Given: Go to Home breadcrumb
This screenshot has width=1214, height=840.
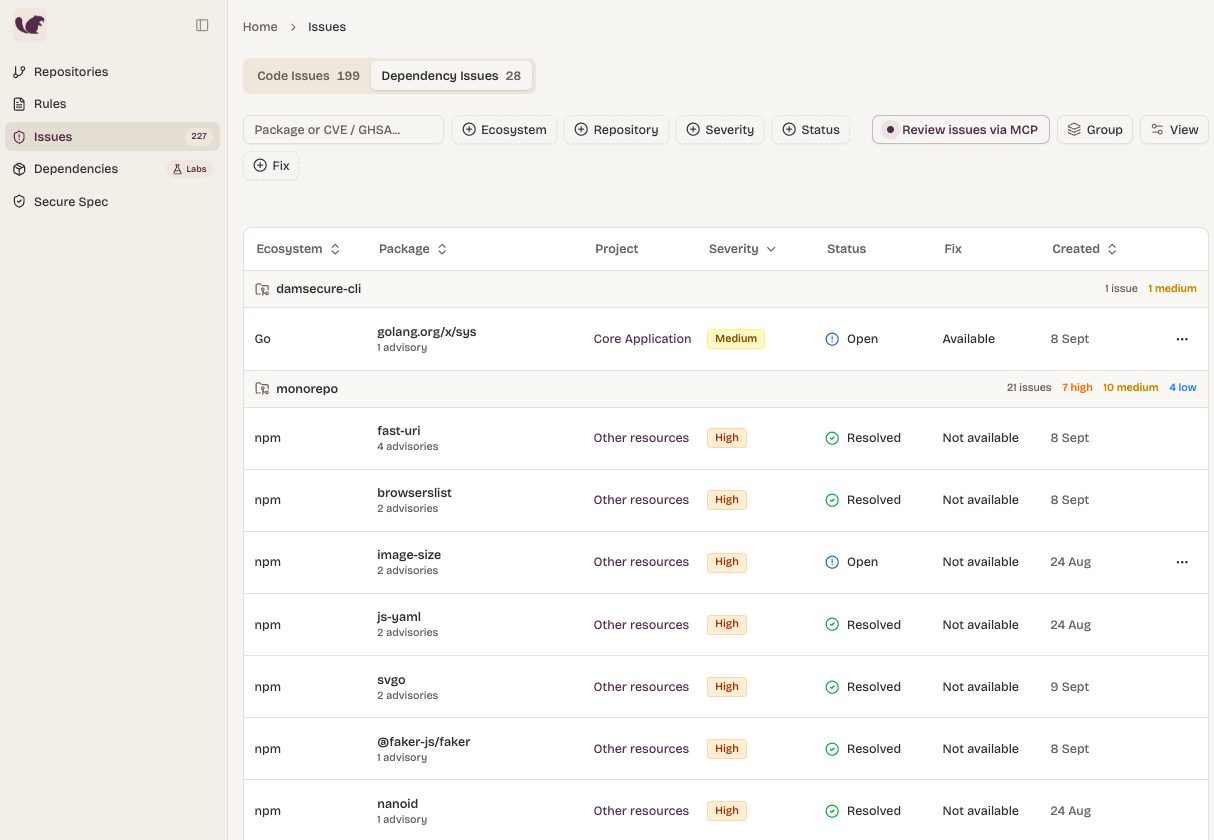Looking at the screenshot, I should (260, 27).
